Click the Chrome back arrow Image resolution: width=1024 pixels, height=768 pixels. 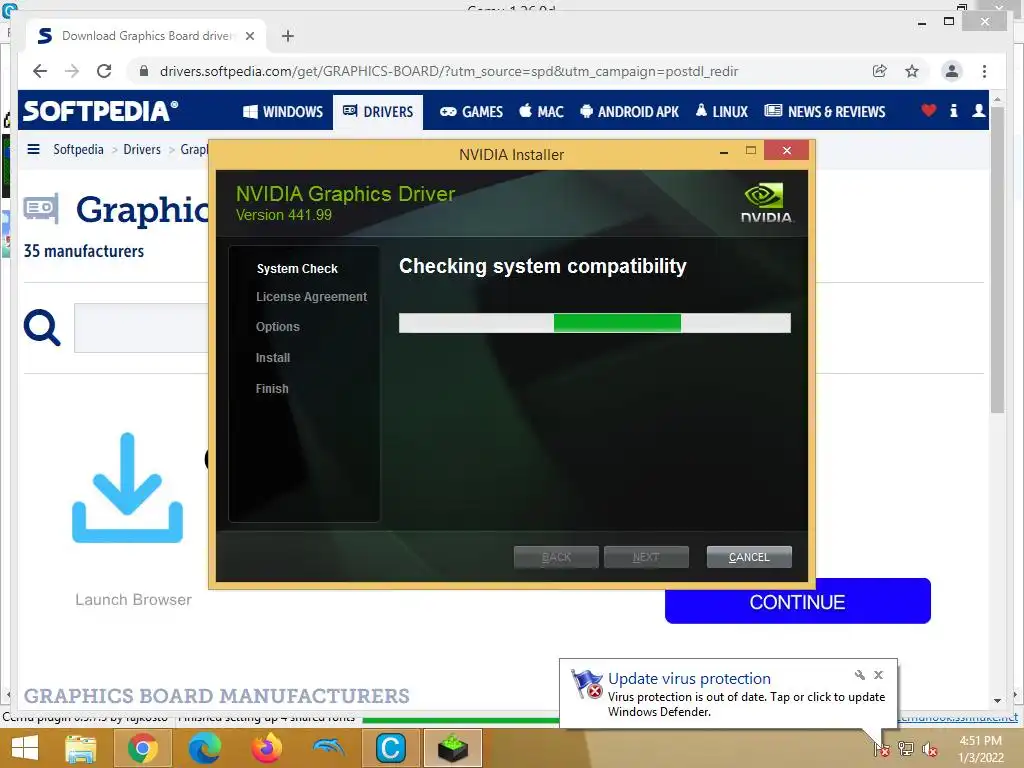(40, 71)
